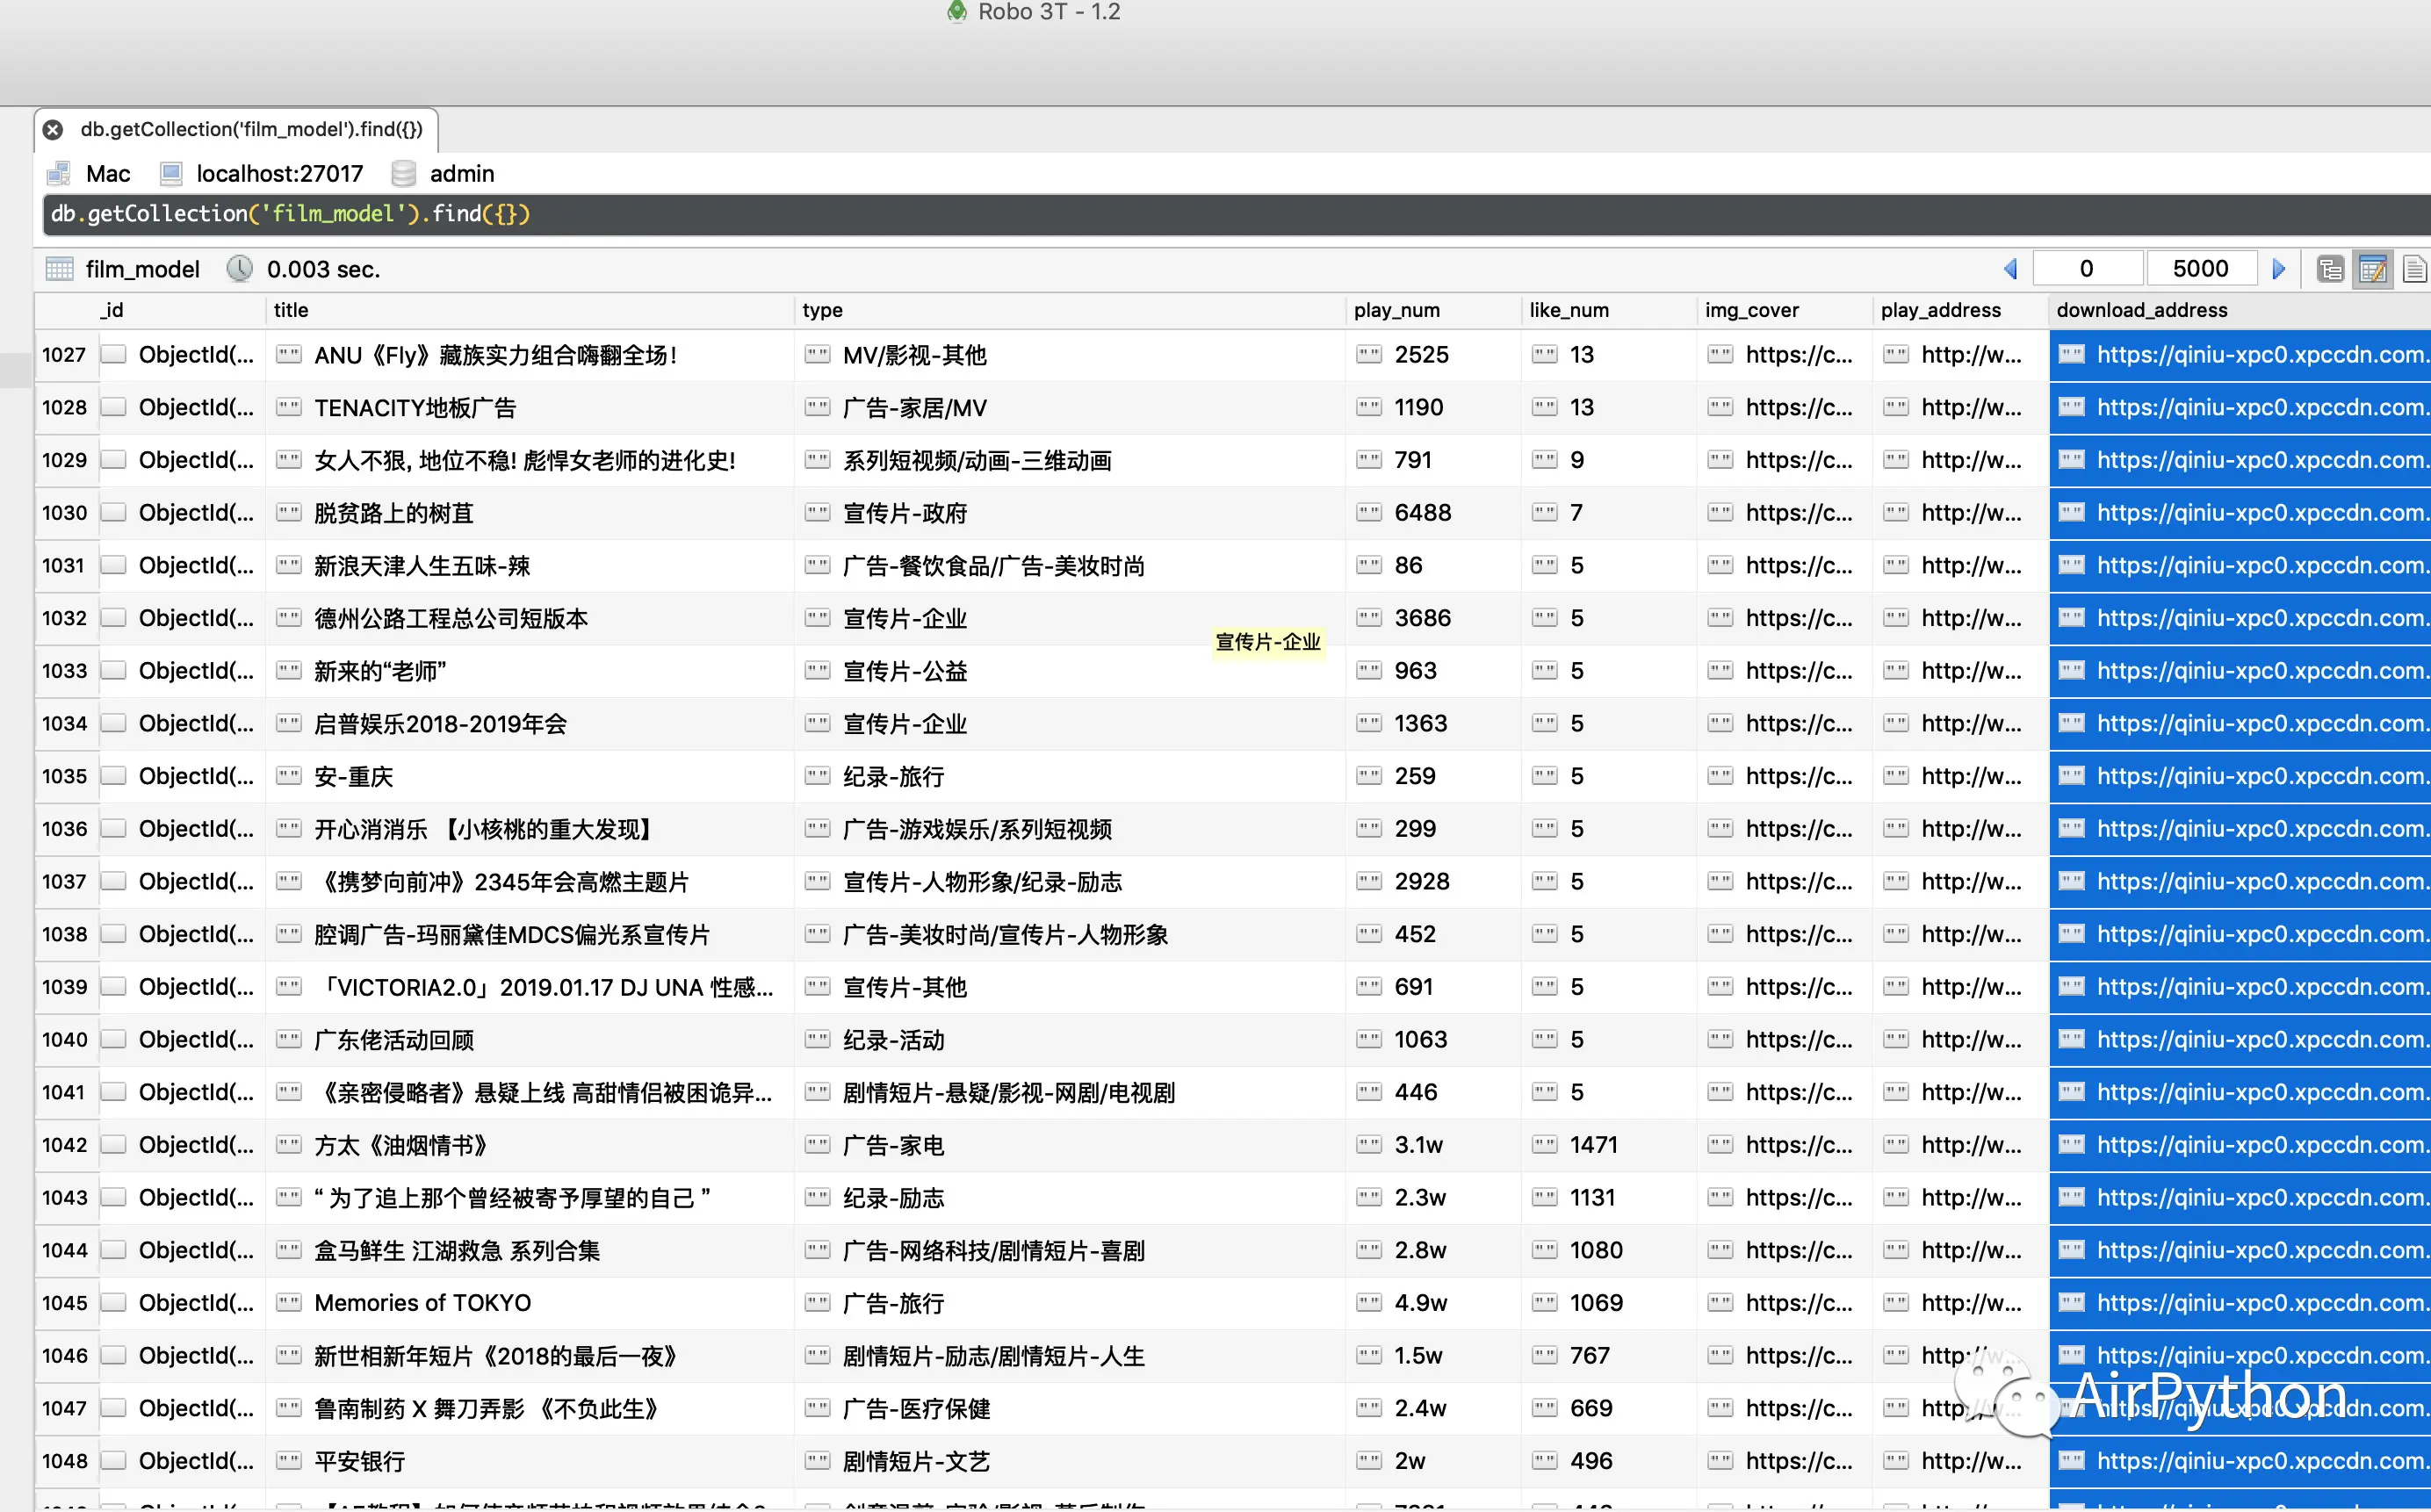Switch to tree view mode icon
The image size is (2431, 1512).
(2330, 269)
